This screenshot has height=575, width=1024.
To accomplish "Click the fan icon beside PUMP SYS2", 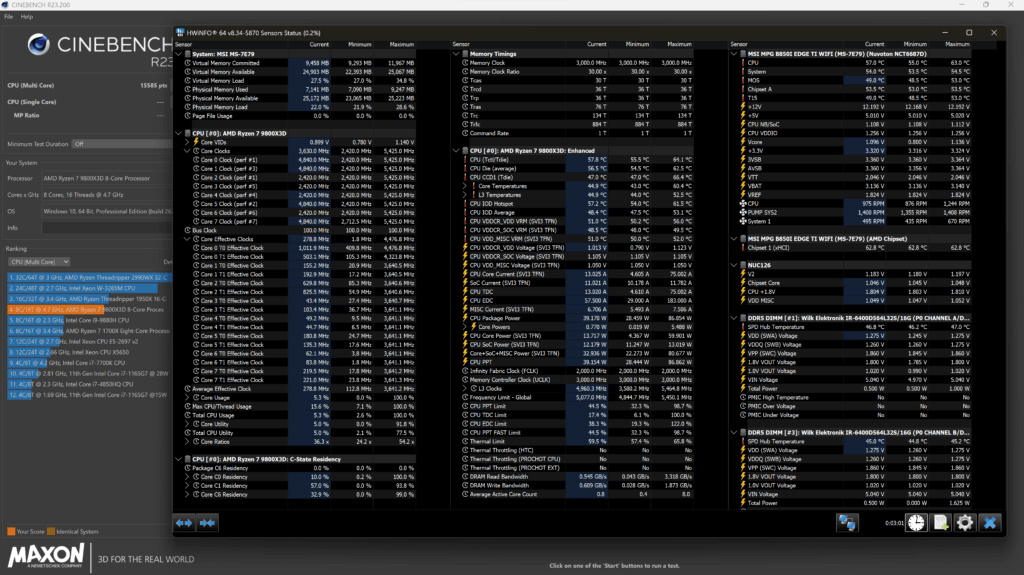I will [x=743, y=212].
